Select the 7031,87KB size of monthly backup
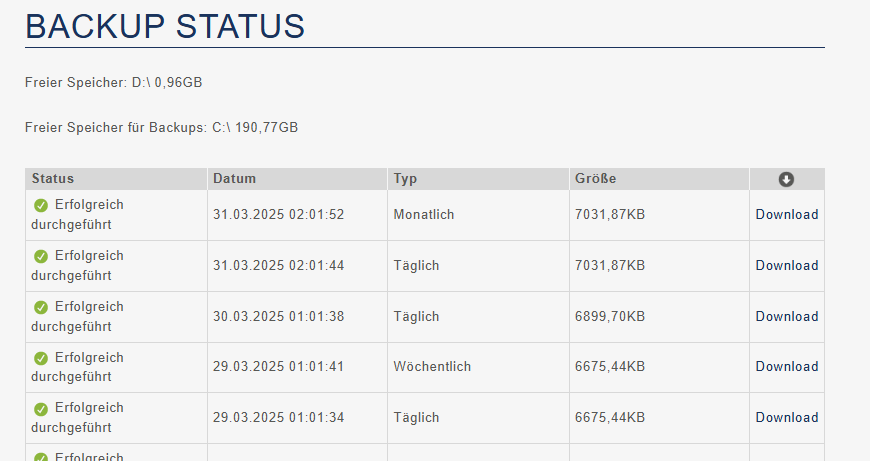 pyautogui.click(x=610, y=215)
